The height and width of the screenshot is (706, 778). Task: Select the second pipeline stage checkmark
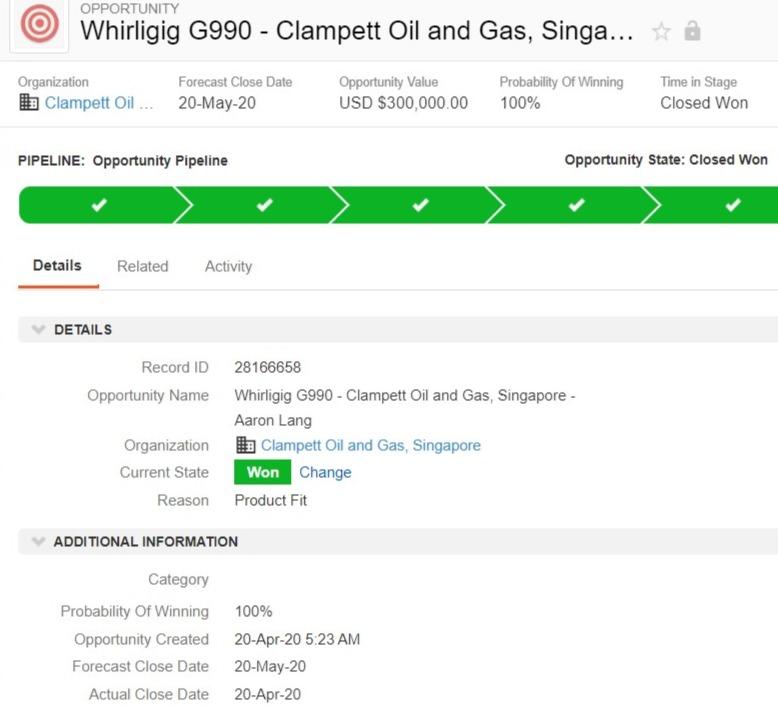coord(264,204)
